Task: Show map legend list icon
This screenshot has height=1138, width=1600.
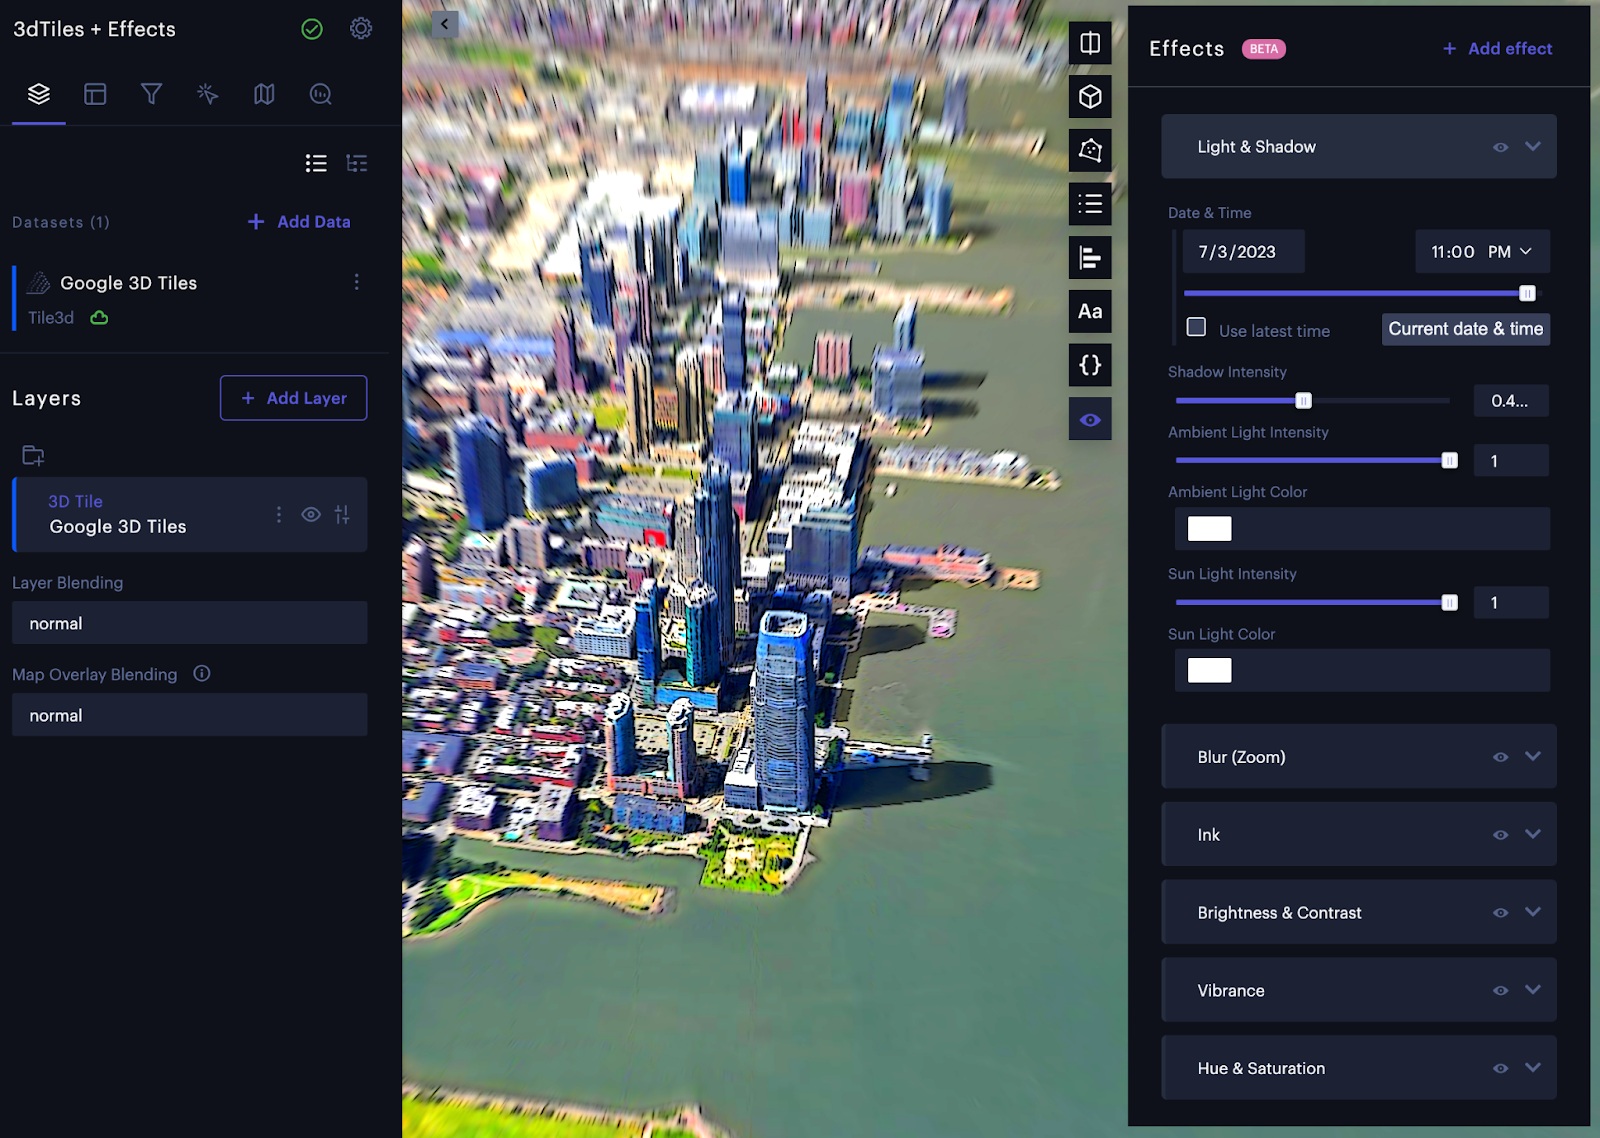Action: (x=1090, y=204)
